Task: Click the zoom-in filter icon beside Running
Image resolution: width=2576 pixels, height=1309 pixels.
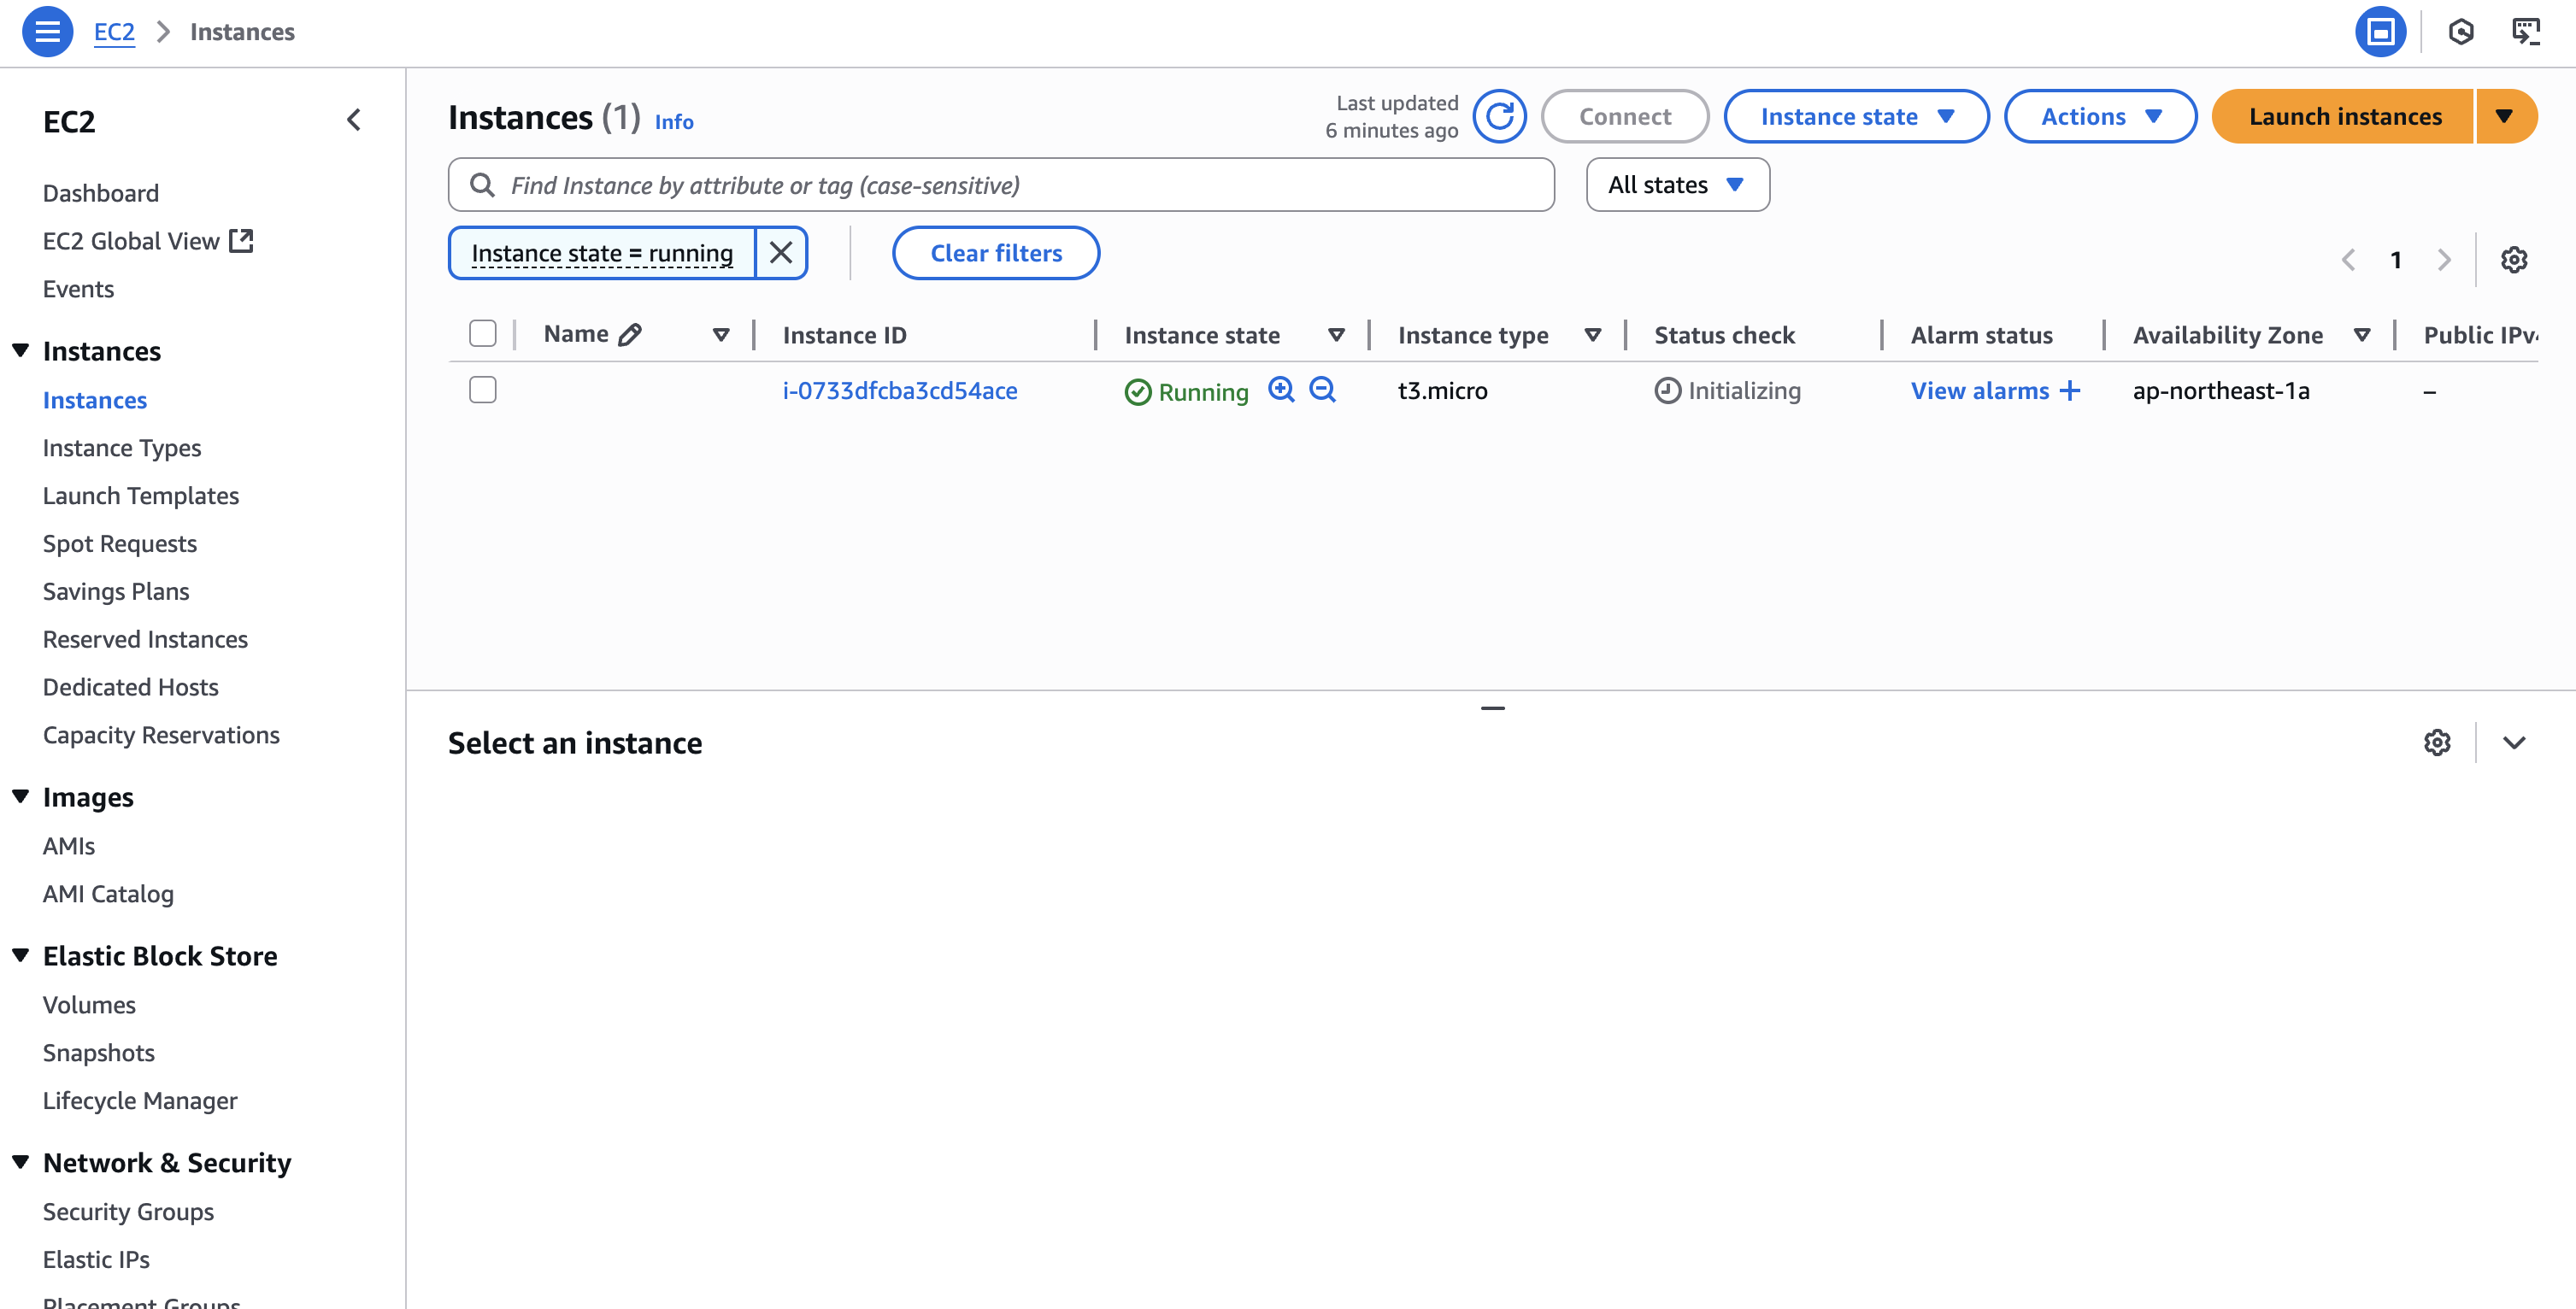Action: point(1281,390)
